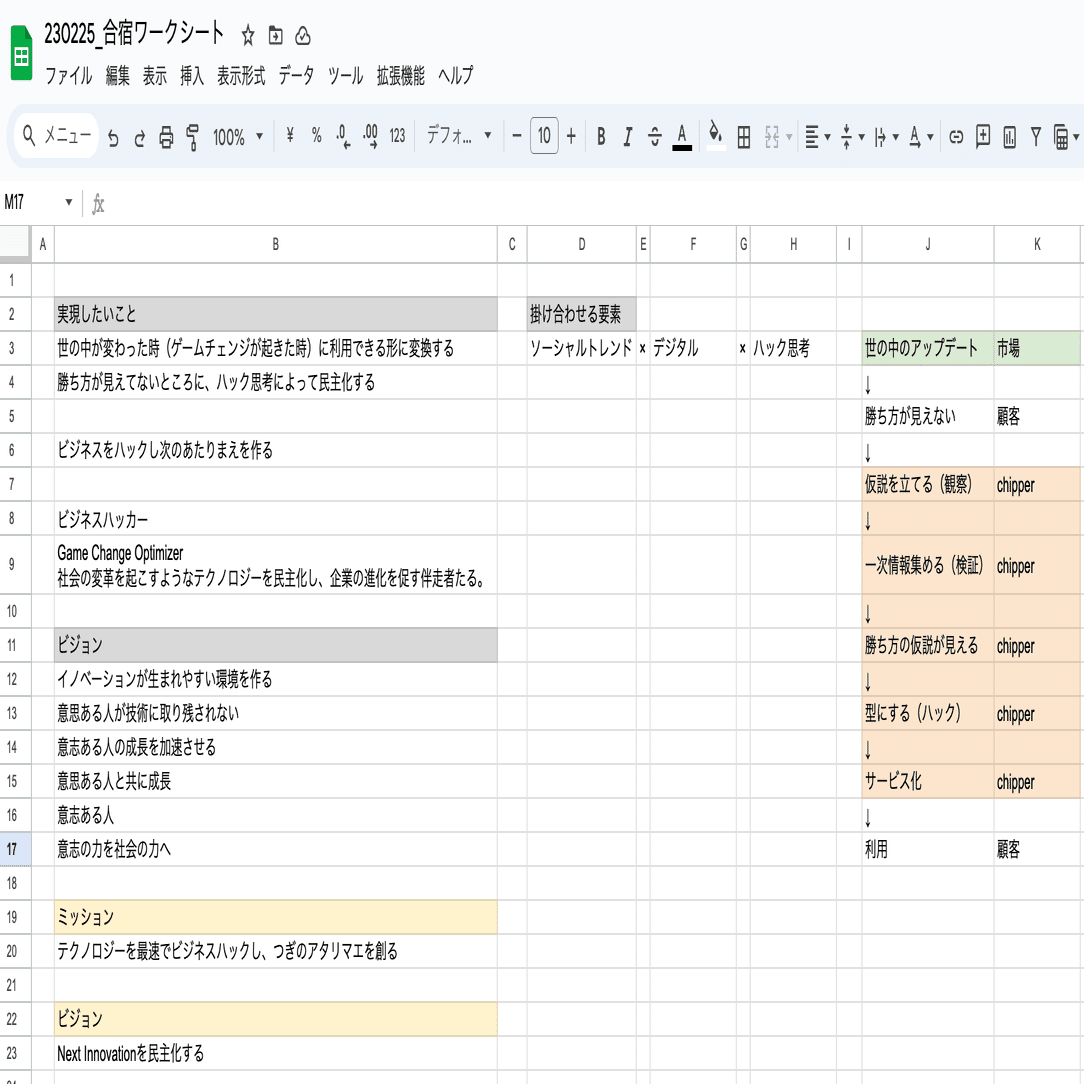Select the cell ソーシャルトレンド
1084x1084 pixels.
coord(581,348)
